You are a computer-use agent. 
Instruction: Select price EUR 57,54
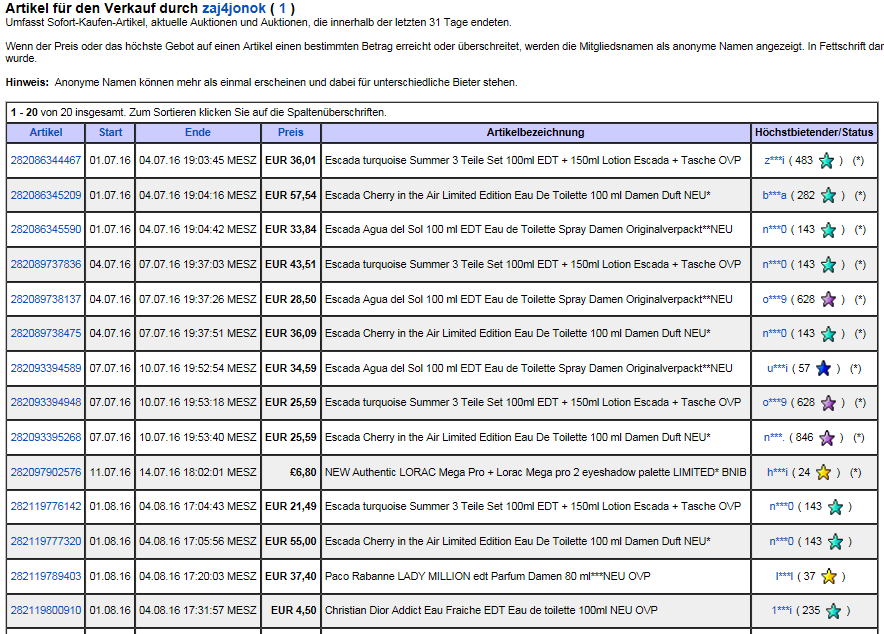pyautogui.click(x=290, y=195)
